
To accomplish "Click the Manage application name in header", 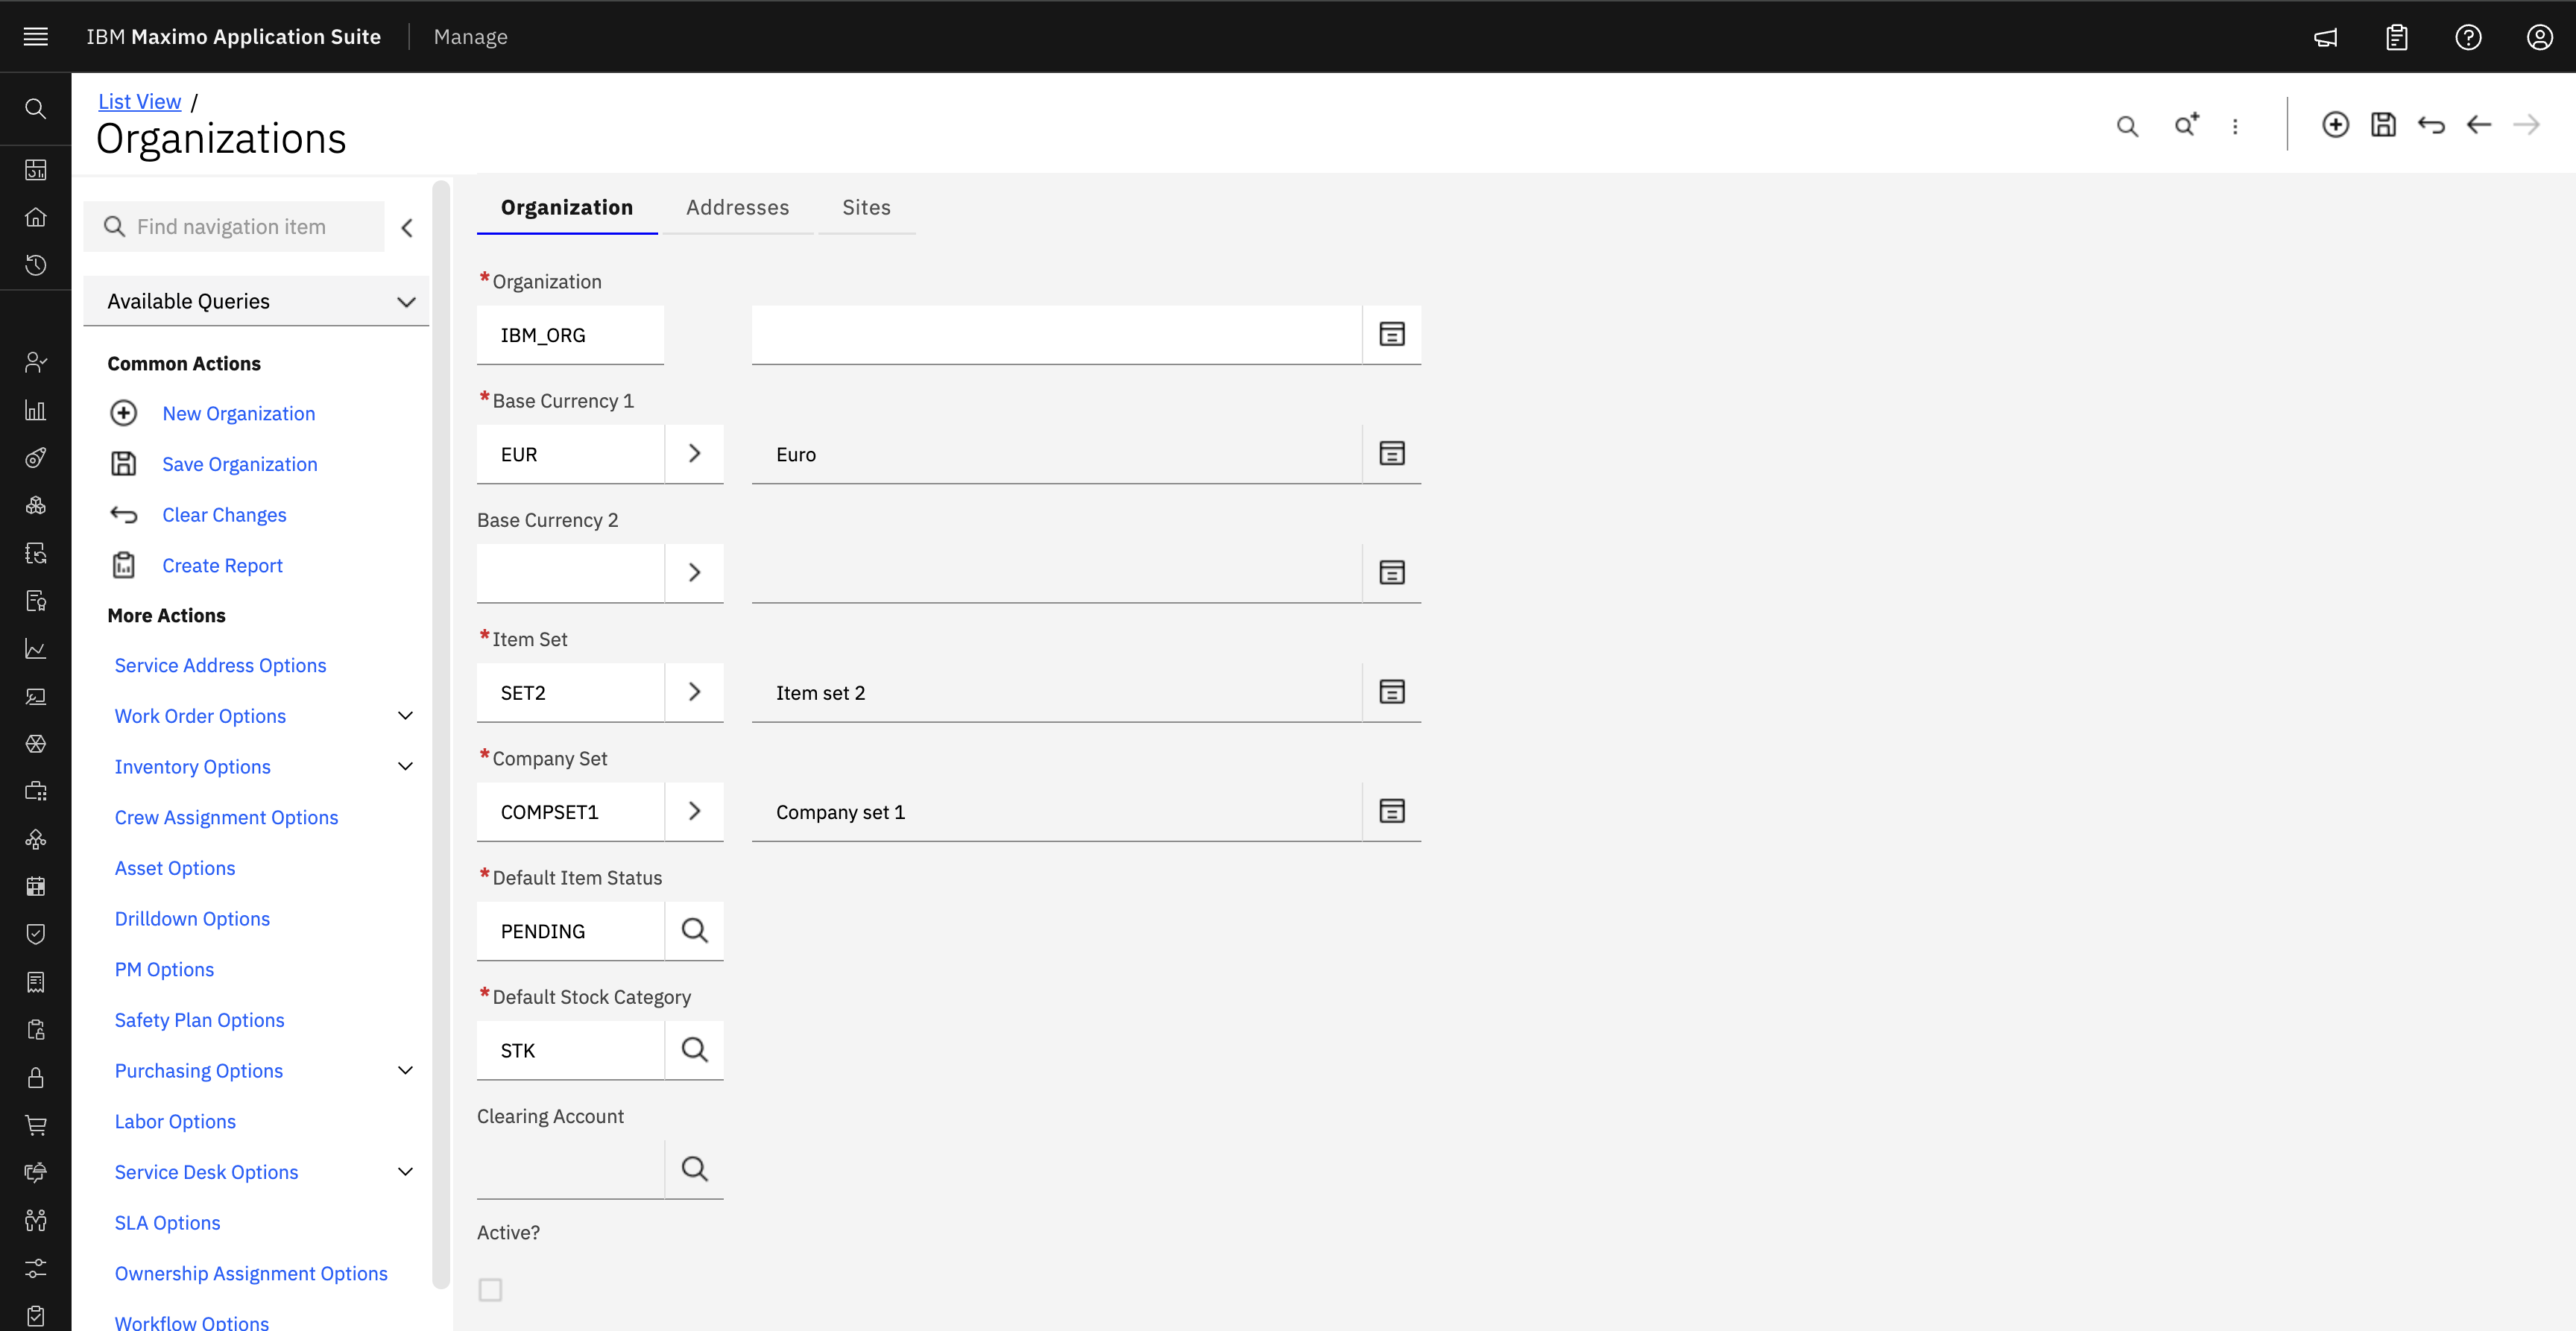I will 470,37.
